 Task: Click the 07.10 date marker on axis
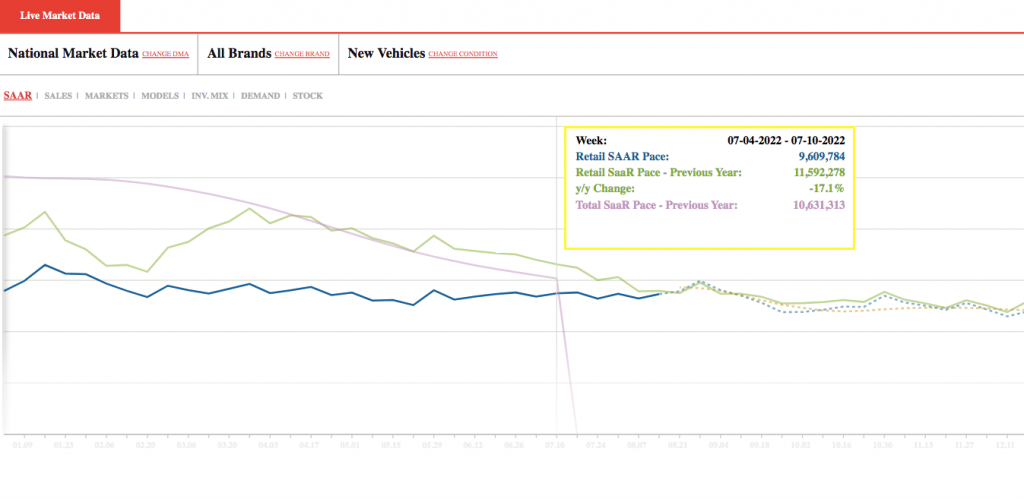[x=556, y=445]
